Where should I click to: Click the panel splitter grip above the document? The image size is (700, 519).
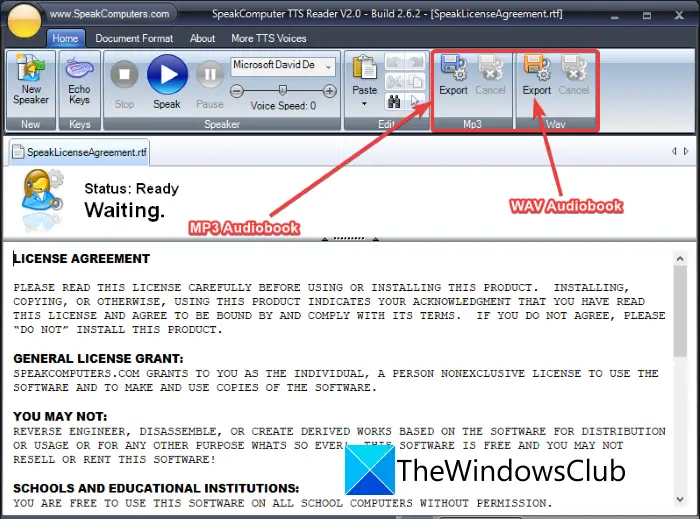pyautogui.click(x=350, y=239)
